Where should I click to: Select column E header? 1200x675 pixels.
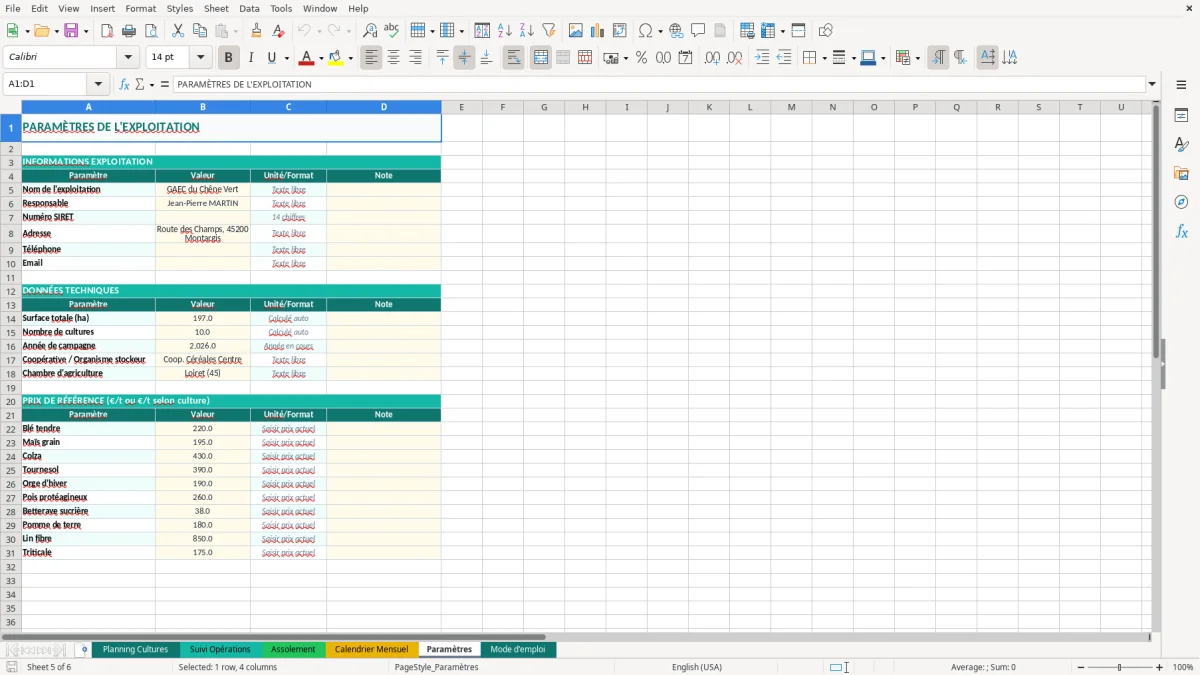pyautogui.click(x=461, y=107)
